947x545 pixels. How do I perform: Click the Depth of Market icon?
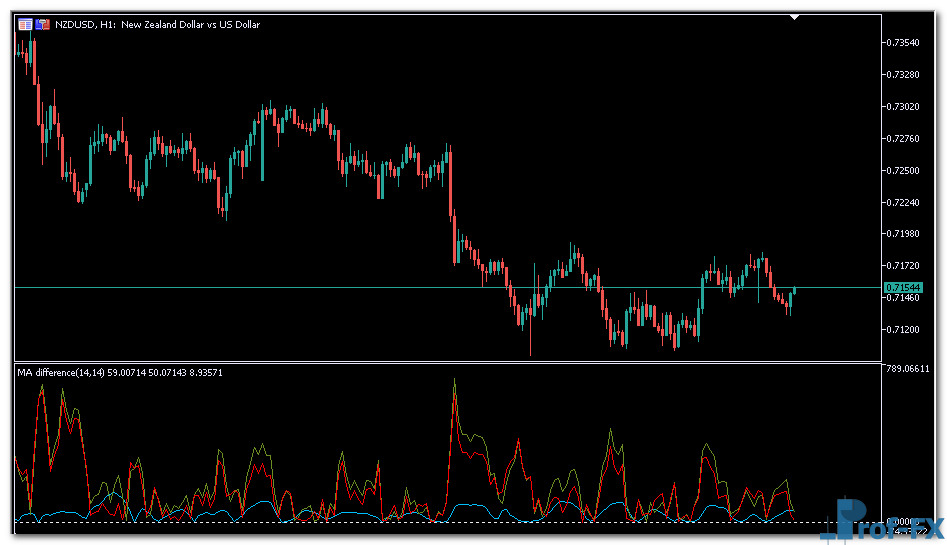point(43,24)
